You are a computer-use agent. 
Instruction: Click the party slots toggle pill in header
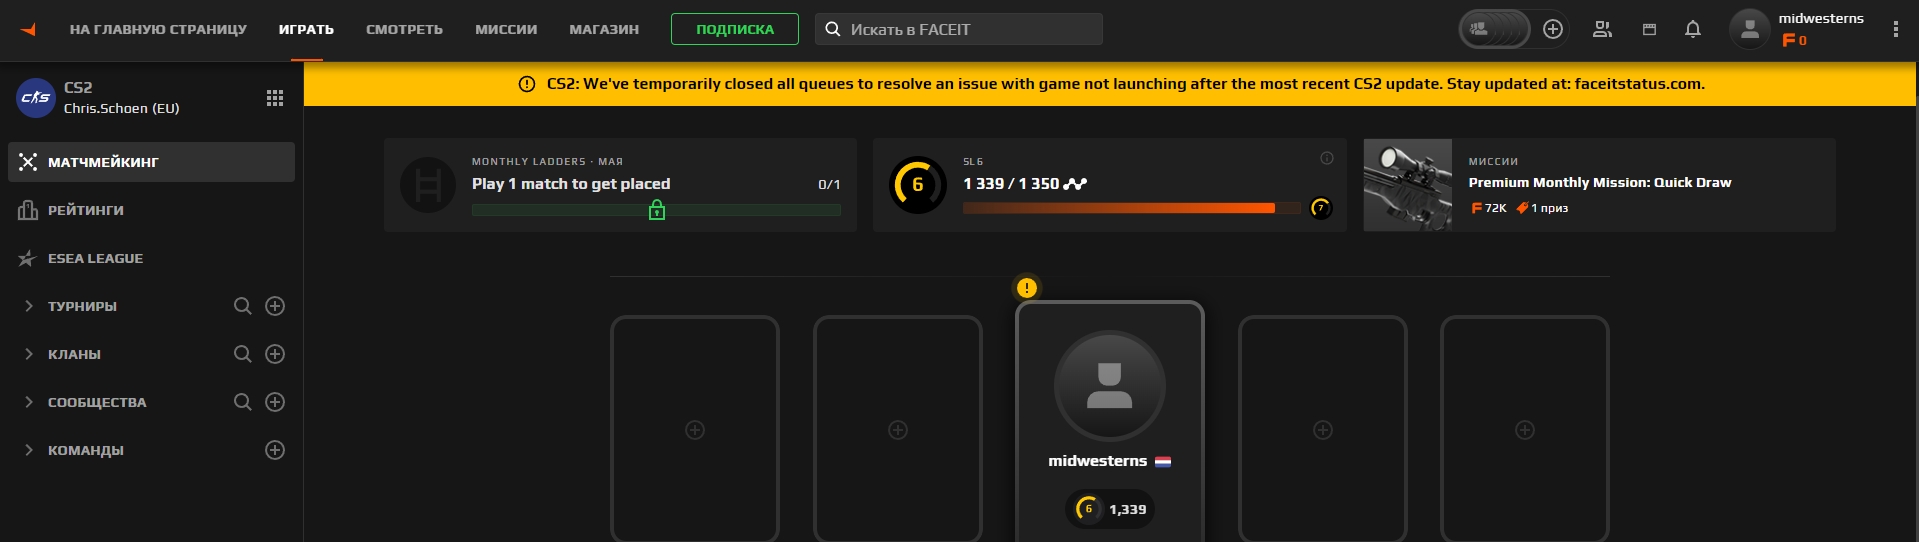[x=1495, y=29]
